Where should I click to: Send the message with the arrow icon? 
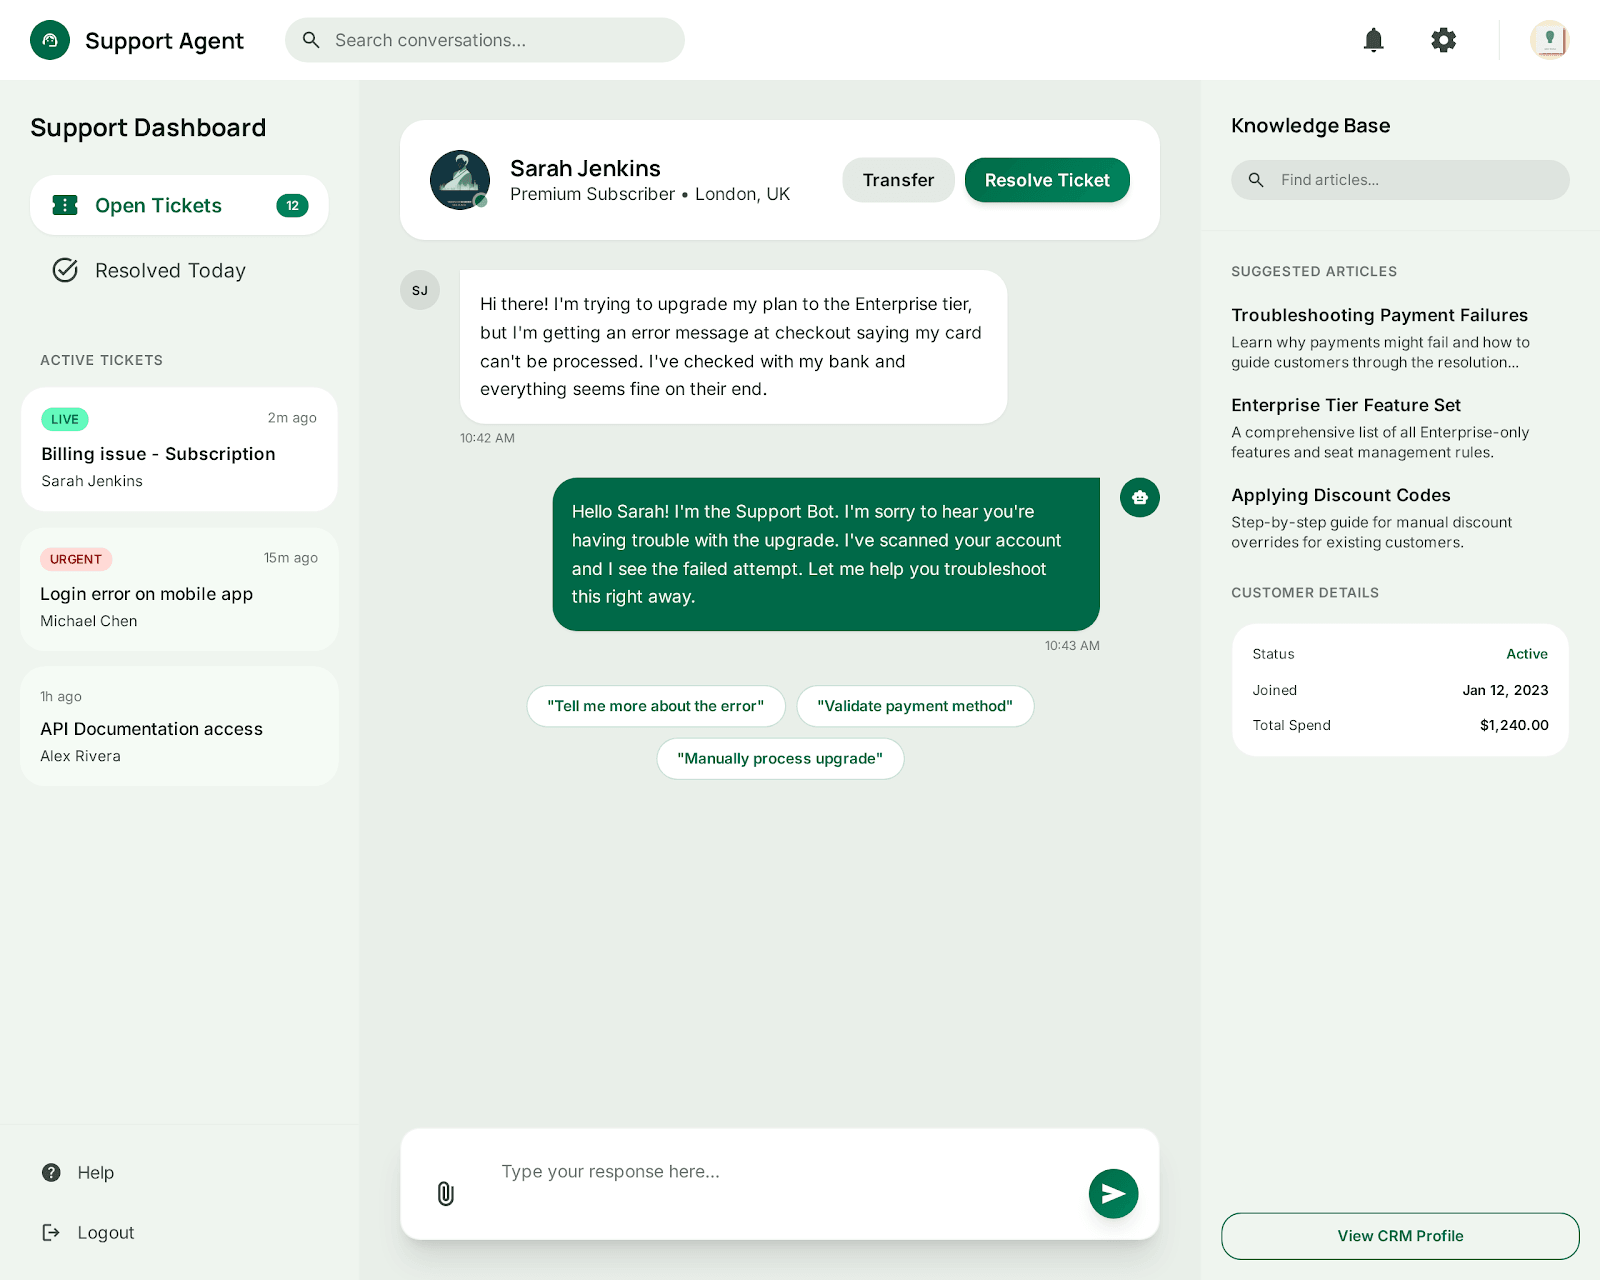1113,1193
